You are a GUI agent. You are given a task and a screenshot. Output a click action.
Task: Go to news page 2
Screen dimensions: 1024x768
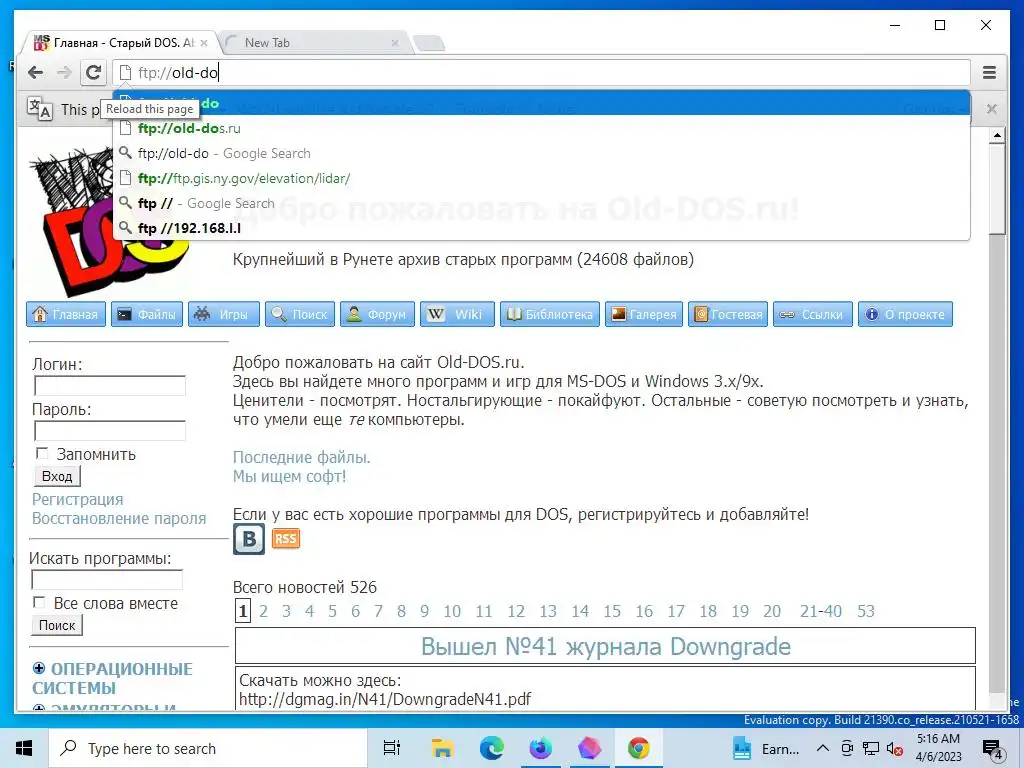(263, 611)
